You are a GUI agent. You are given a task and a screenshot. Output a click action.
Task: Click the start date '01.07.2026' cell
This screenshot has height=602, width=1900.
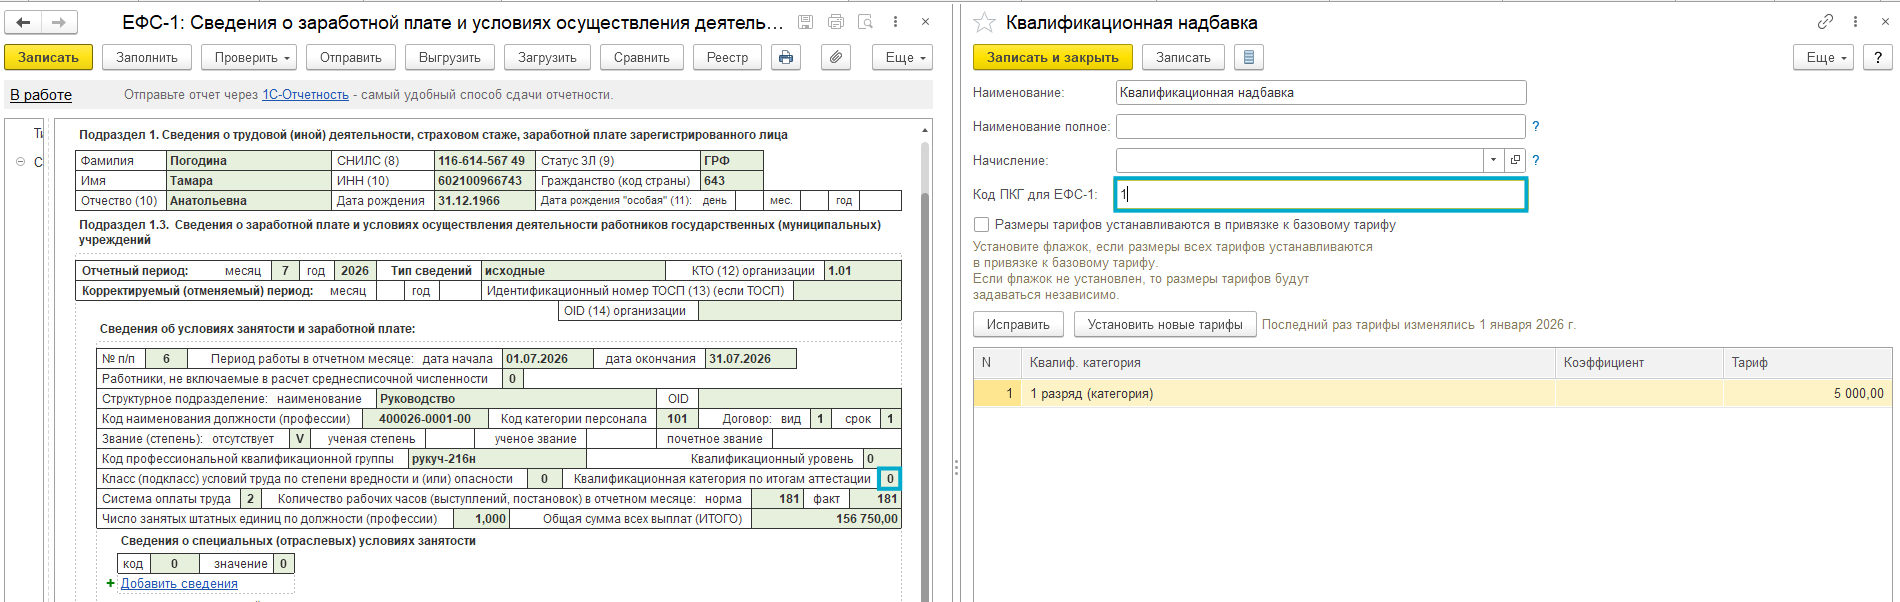(548, 359)
